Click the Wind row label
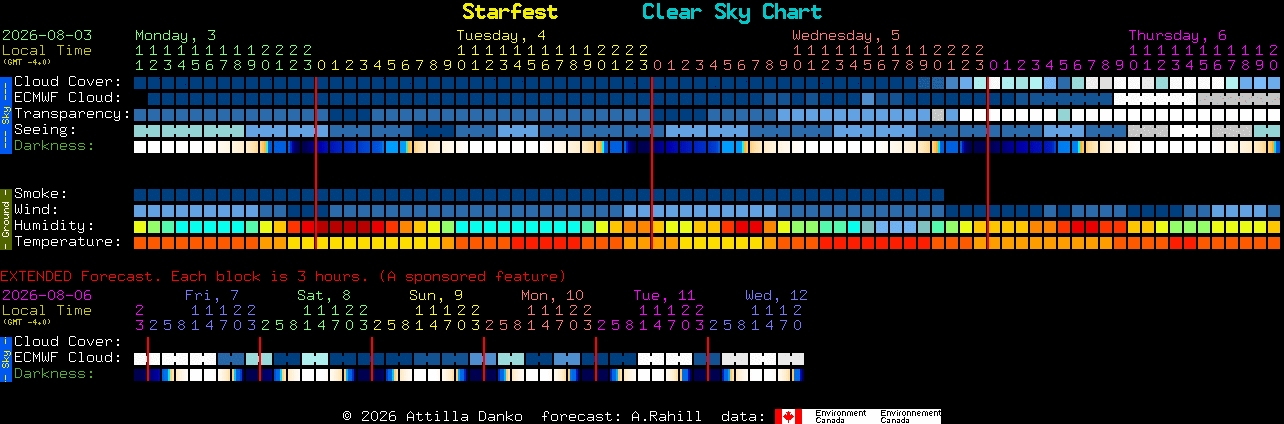 point(36,210)
